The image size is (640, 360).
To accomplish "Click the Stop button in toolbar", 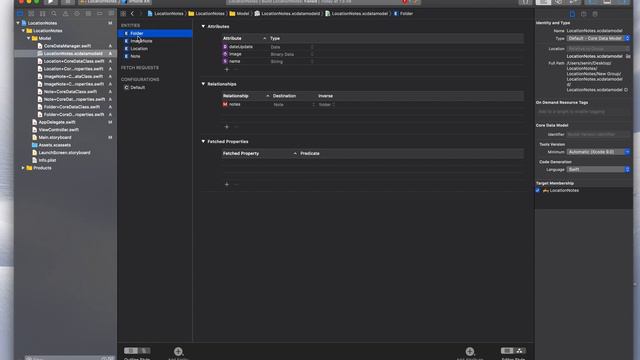I will [68, 2].
